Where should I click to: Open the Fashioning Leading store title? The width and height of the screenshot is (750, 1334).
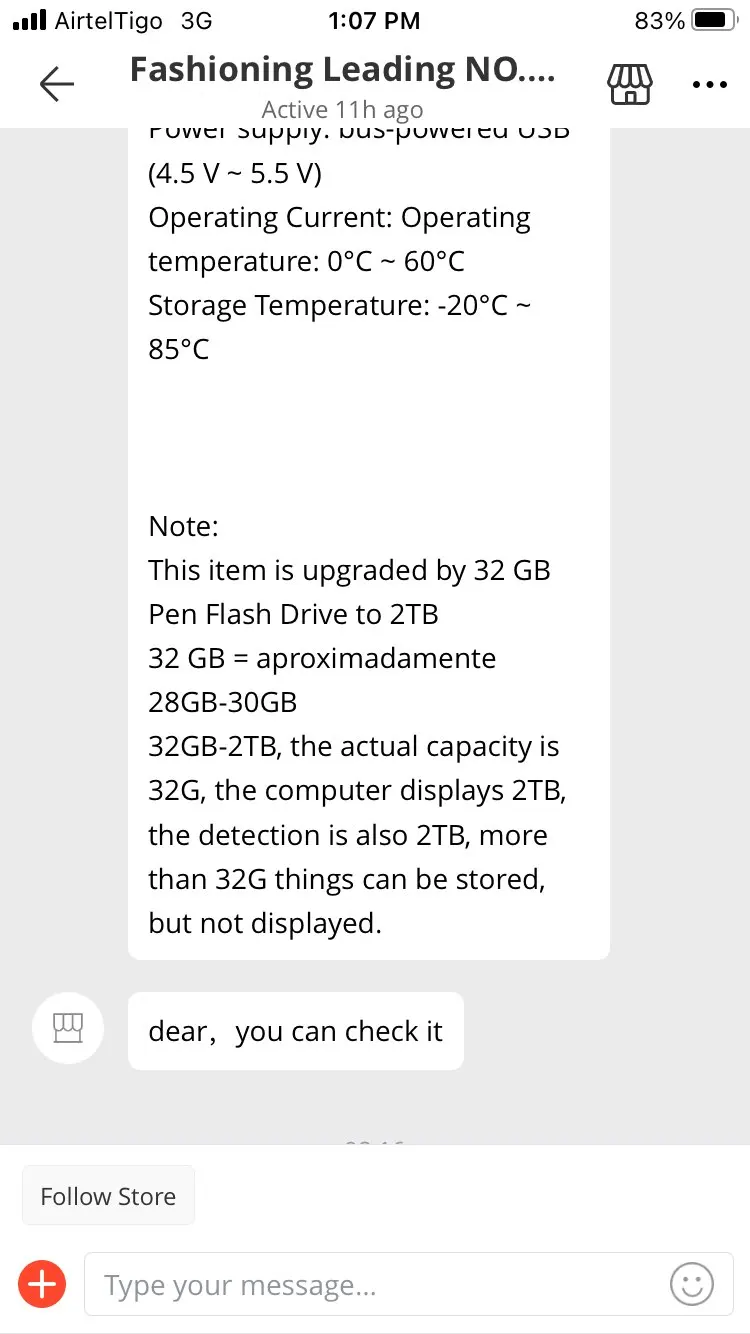click(x=342, y=70)
